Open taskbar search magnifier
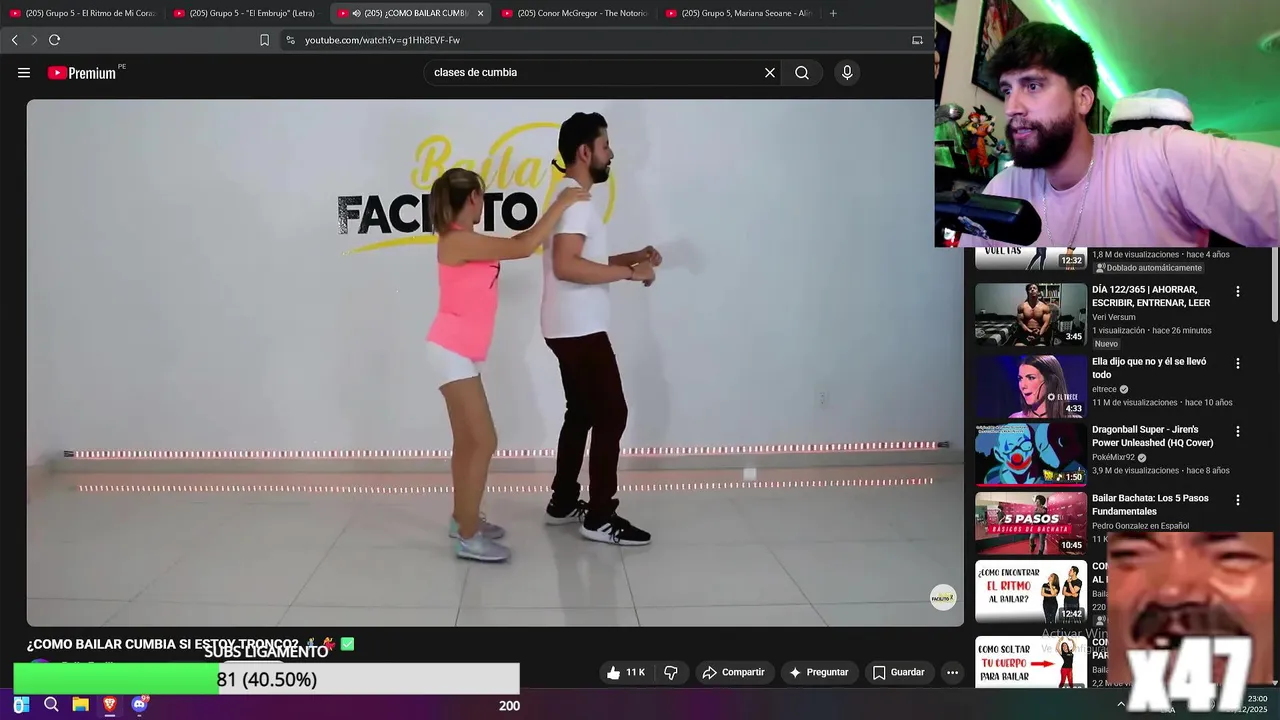This screenshot has height=720, width=1280. click(x=51, y=705)
